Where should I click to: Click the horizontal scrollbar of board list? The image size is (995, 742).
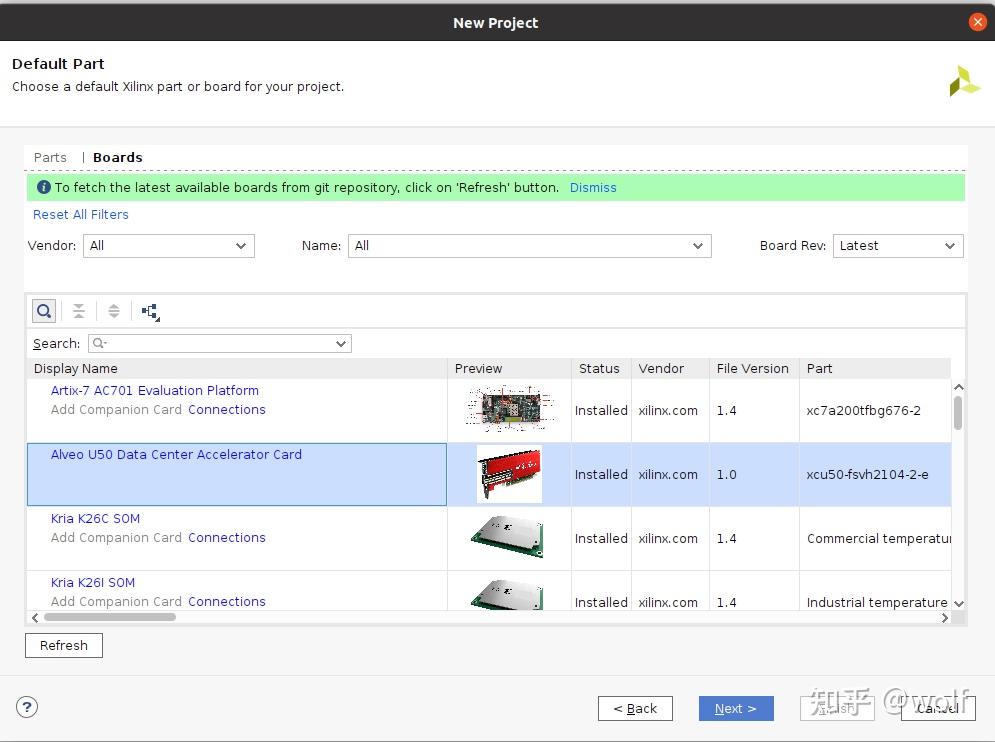pyautogui.click(x=110, y=617)
